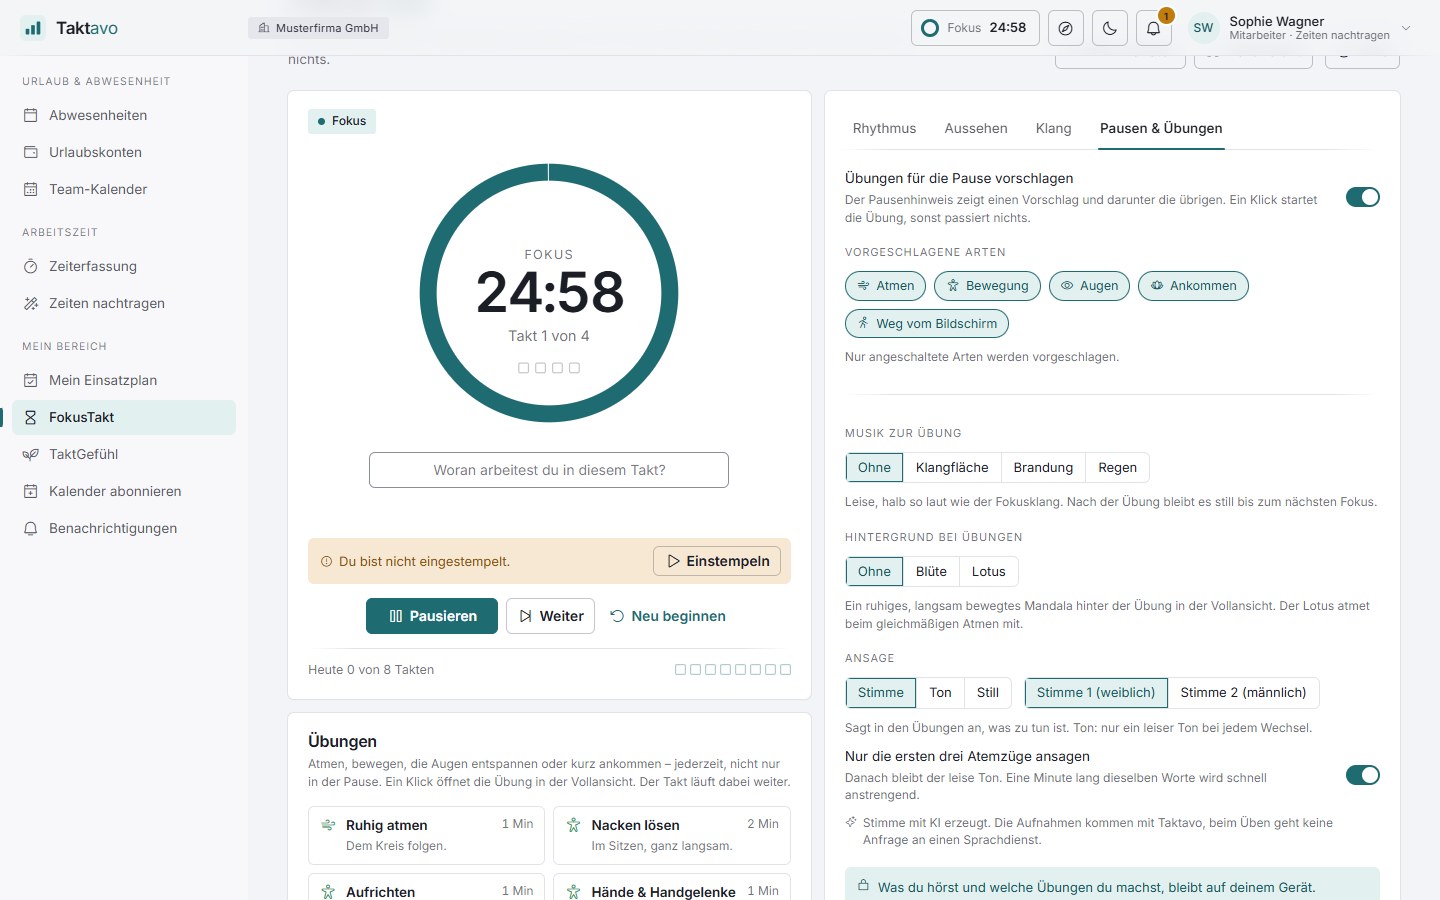This screenshot has width=1440, height=900.
Task: Set Ansage to Ton
Action: 940,693
